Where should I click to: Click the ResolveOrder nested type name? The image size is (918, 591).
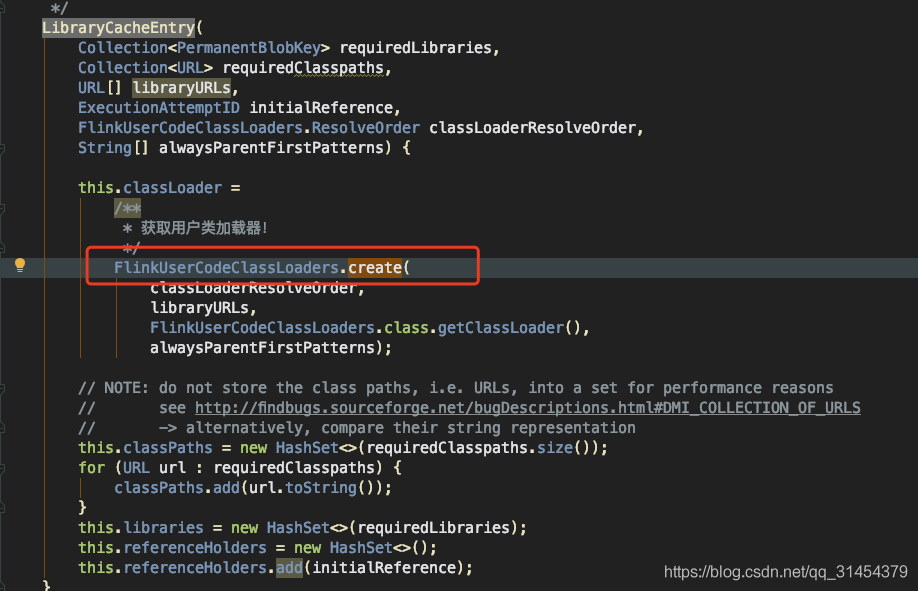[x=365, y=128]
